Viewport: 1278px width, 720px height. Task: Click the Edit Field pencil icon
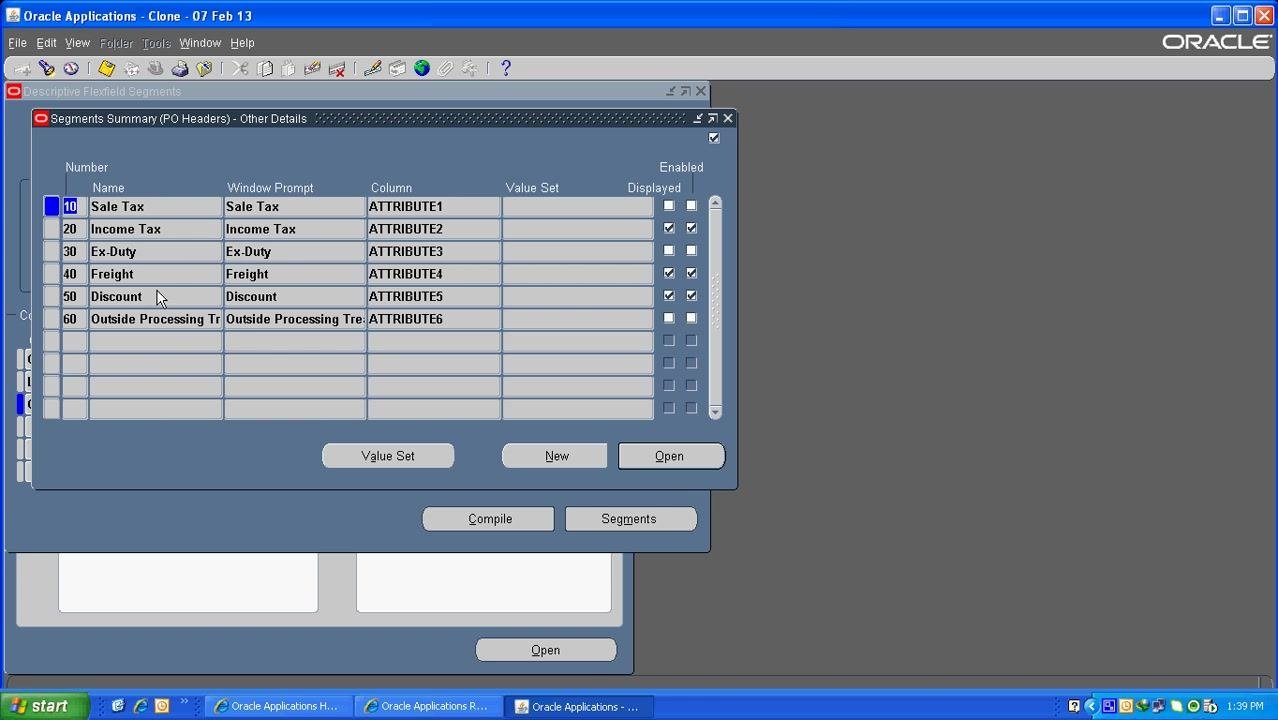373,69
